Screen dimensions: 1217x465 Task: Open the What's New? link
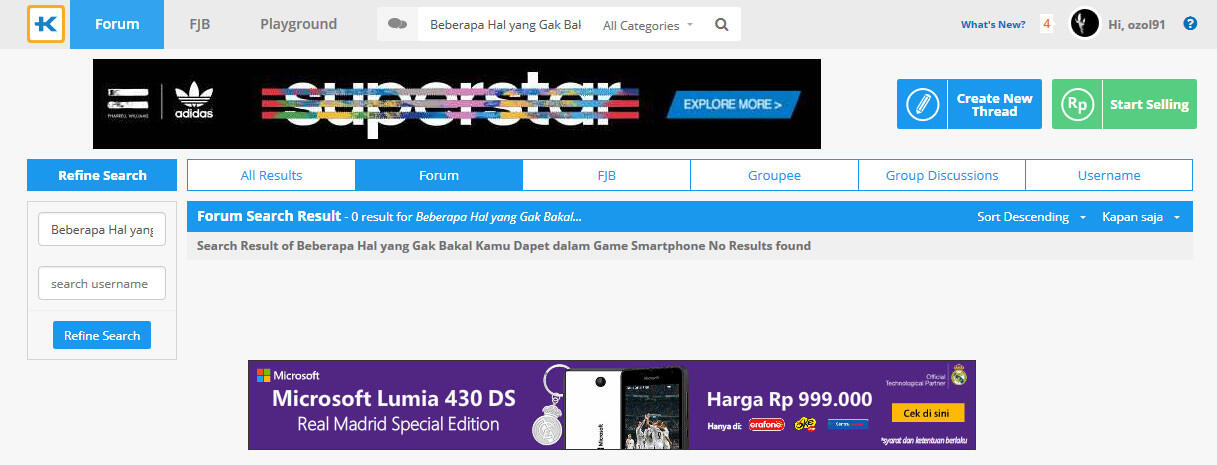(x=993, y=24)
